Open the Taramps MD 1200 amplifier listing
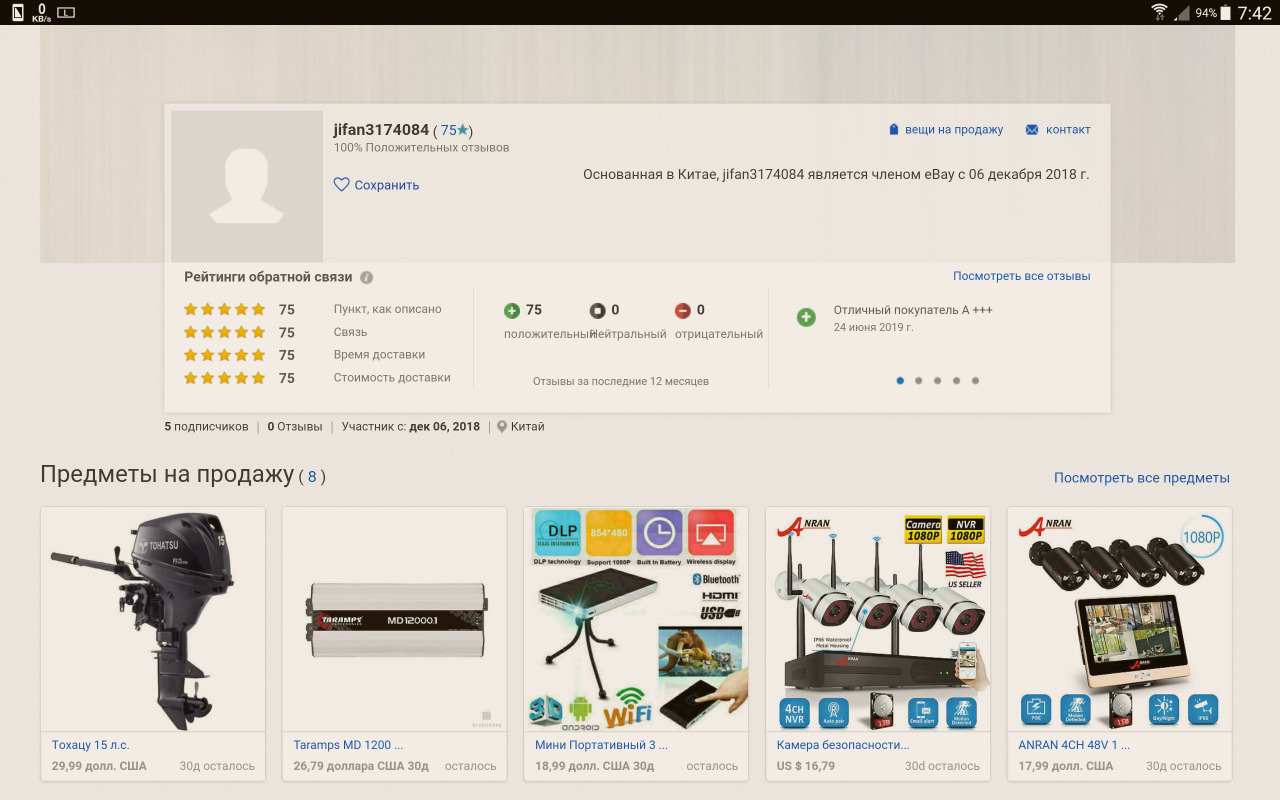The width and height of the screenshot is (1280, 800). coord(394,619)
